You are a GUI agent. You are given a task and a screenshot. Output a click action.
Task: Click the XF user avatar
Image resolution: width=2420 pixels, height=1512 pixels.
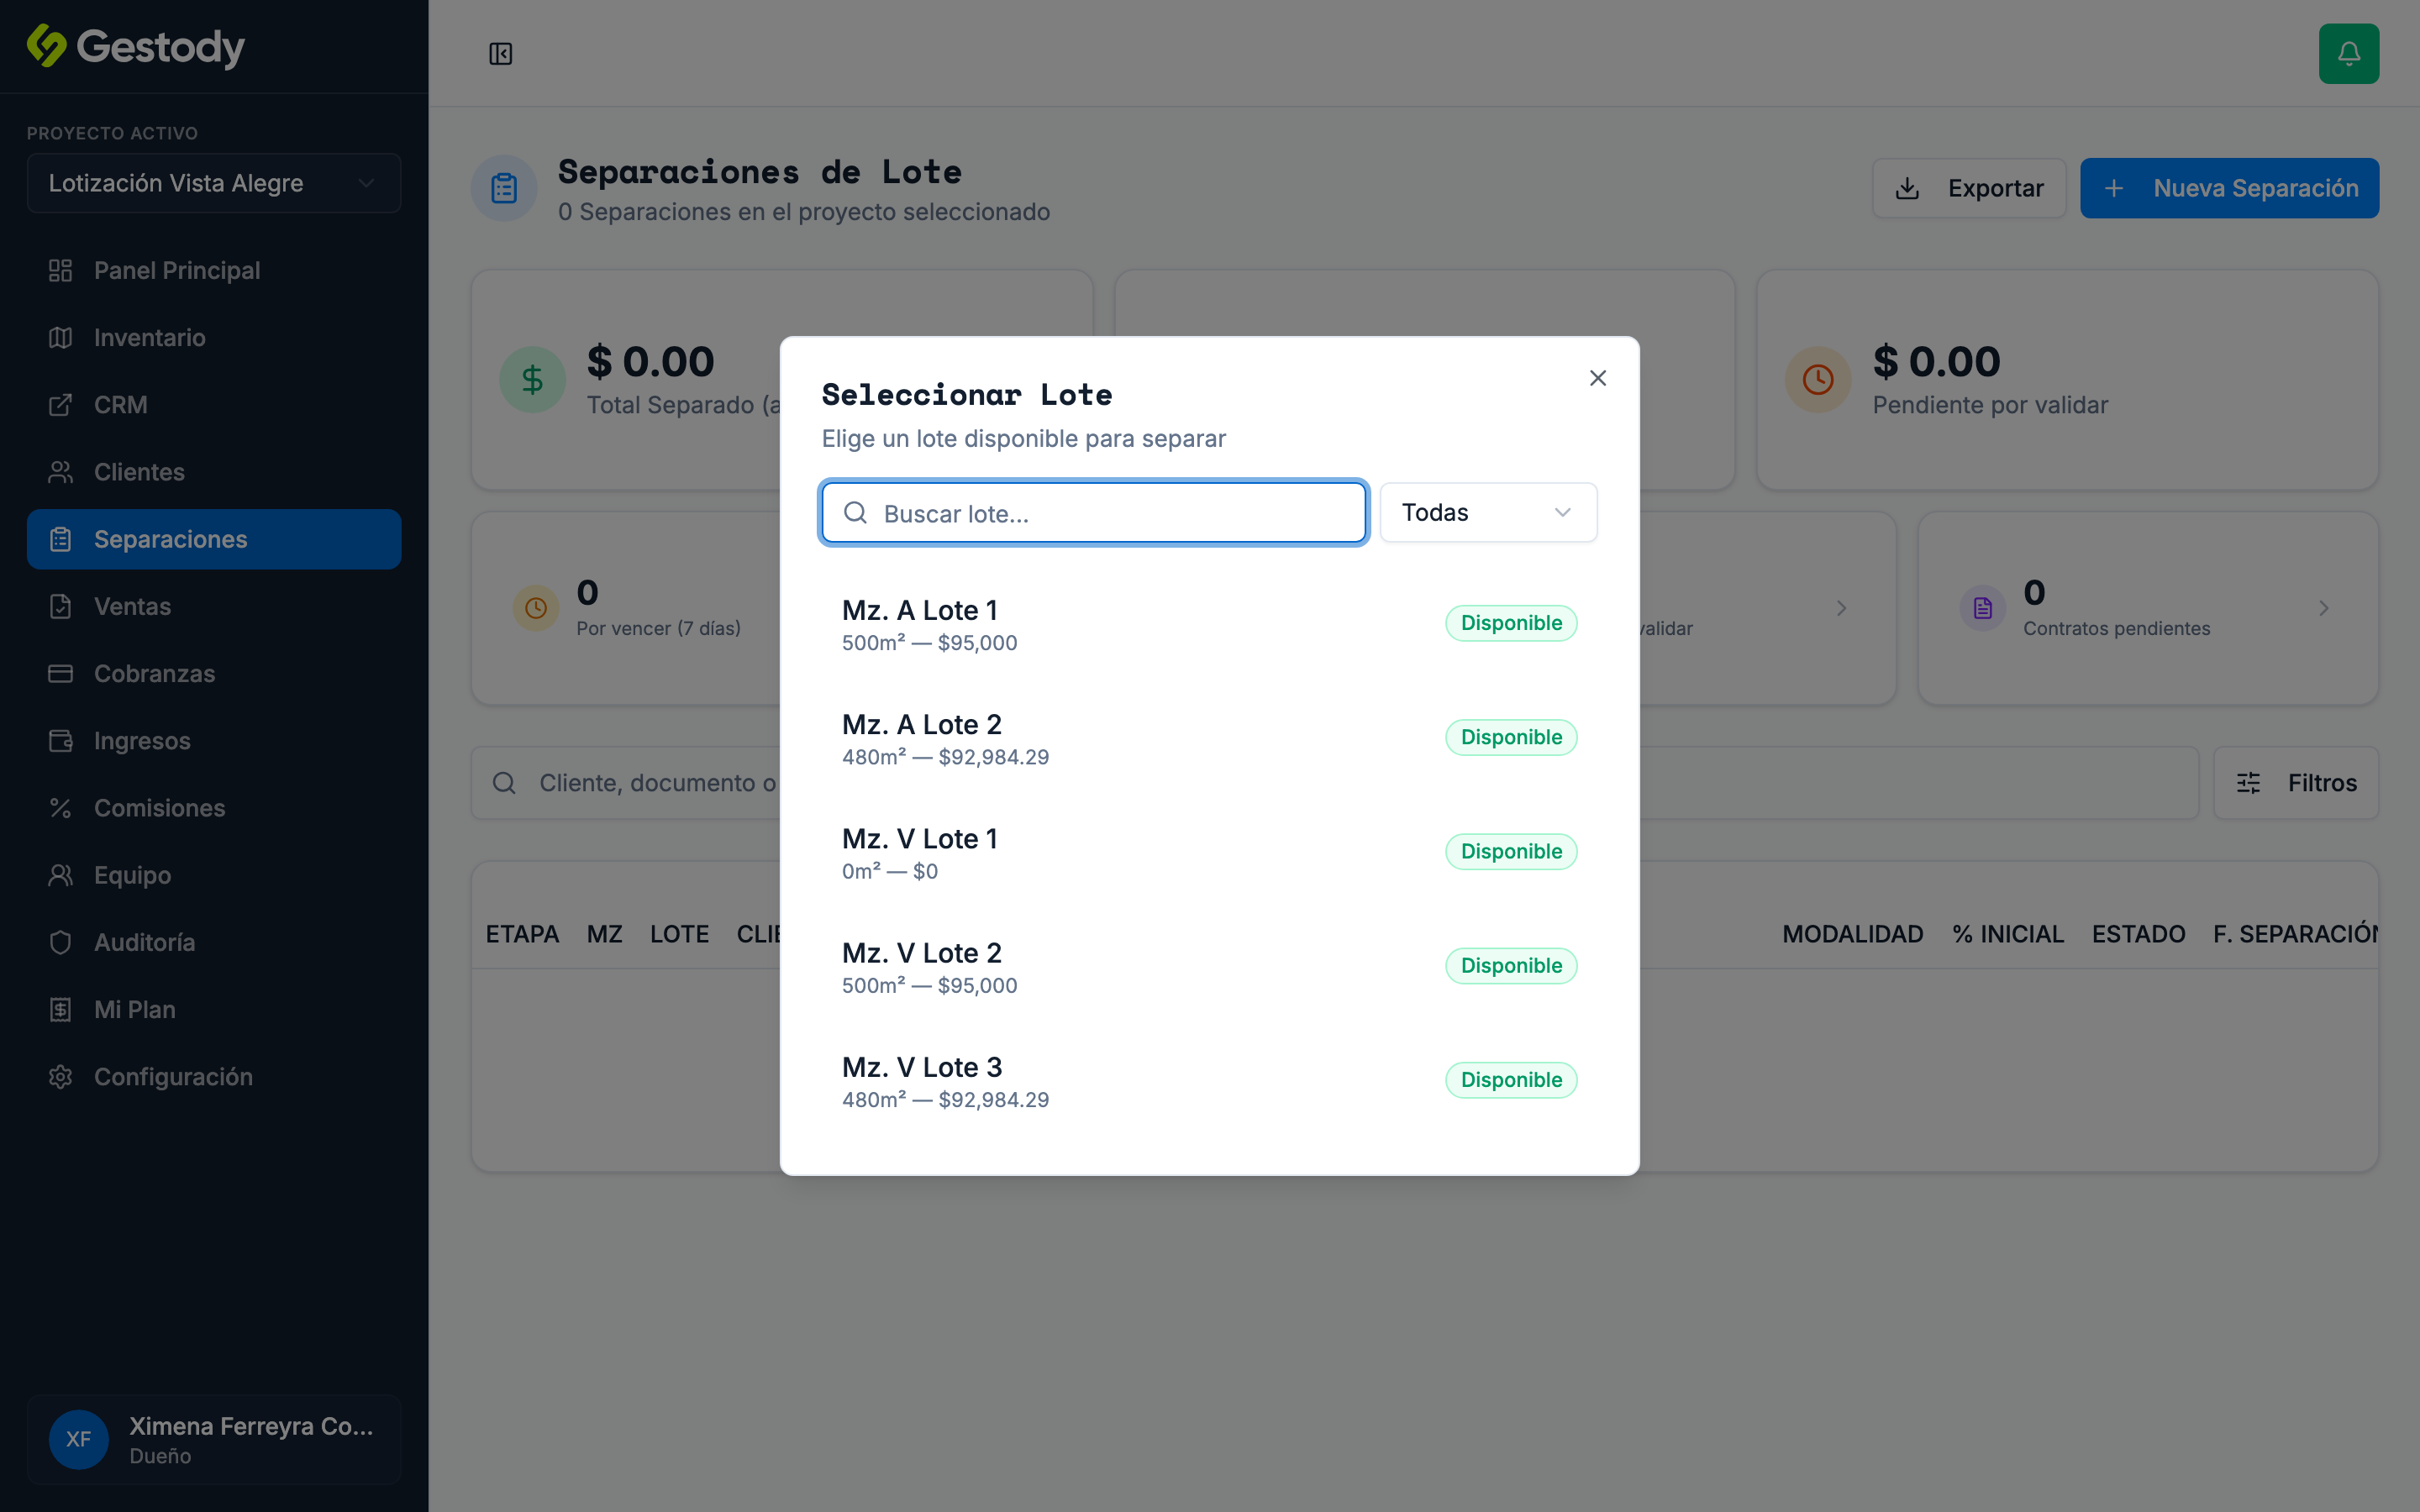point(79,1439)
